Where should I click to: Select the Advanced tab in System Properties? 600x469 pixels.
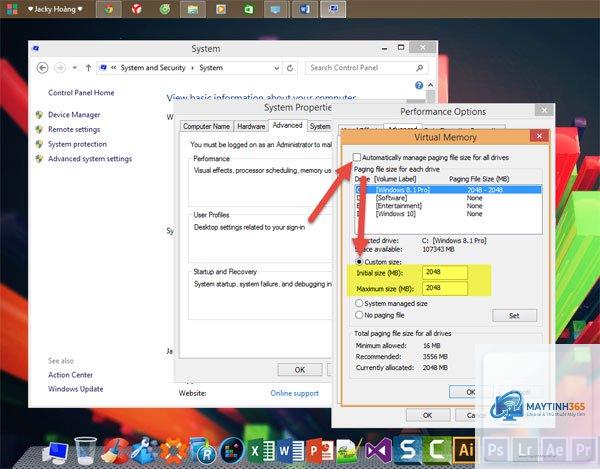287,125
